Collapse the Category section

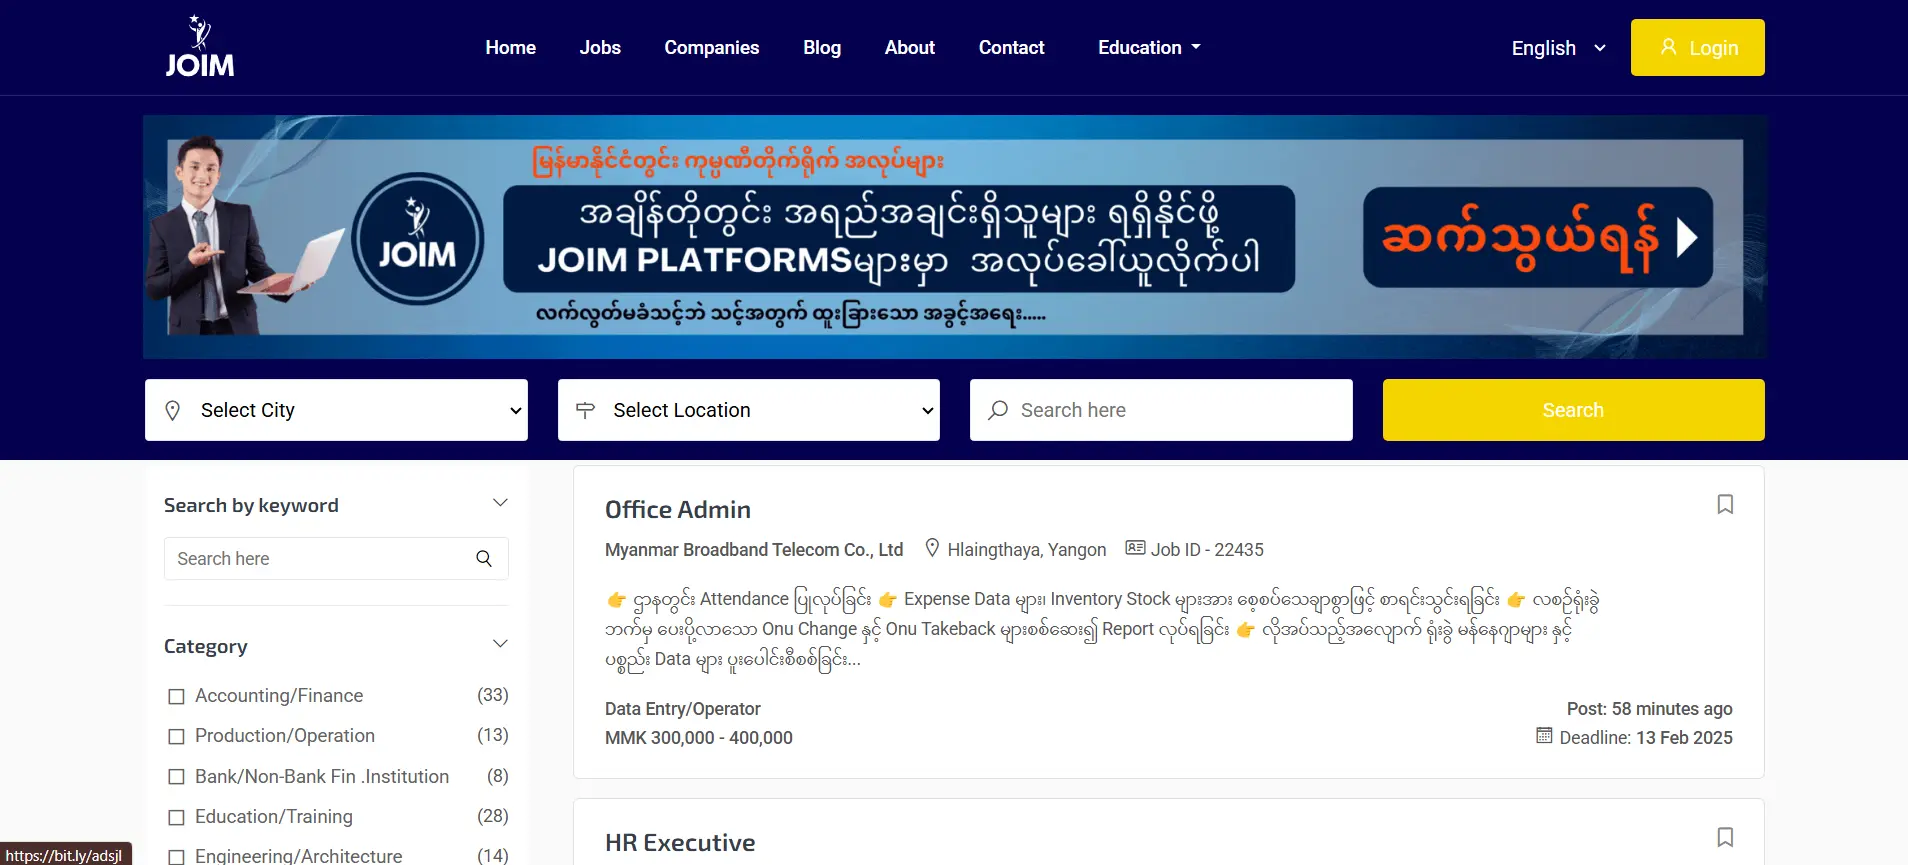[x=501, y=644]
